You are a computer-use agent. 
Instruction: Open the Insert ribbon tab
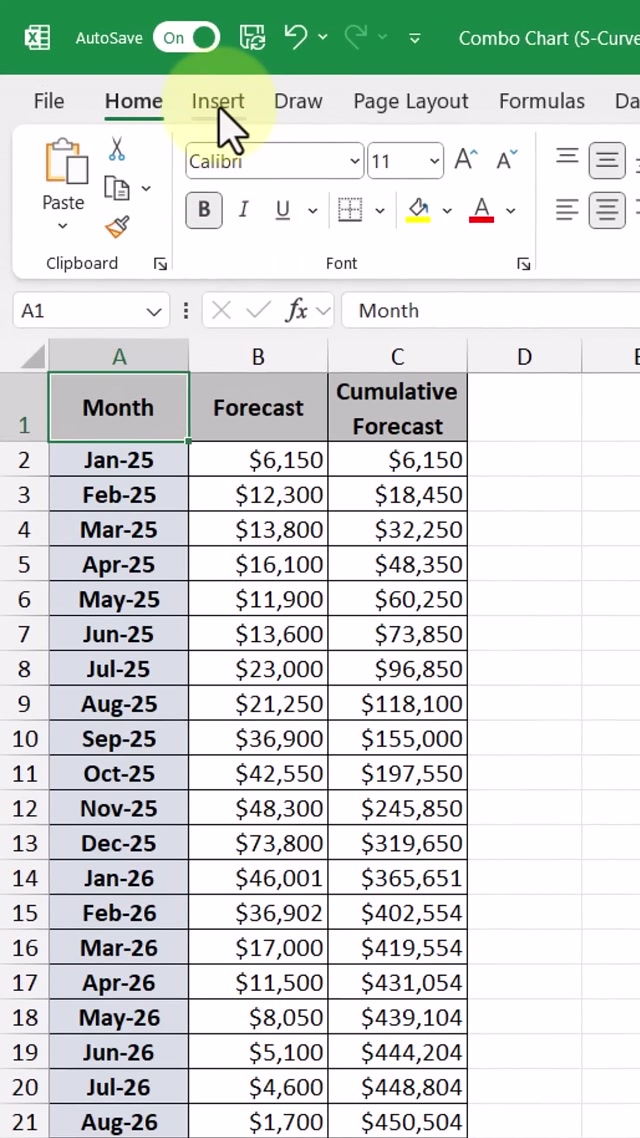coord(218,101)
